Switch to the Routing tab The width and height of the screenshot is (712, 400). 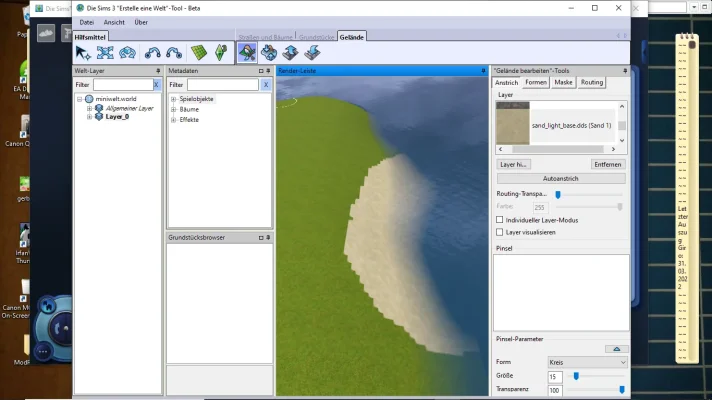point(592,82)
